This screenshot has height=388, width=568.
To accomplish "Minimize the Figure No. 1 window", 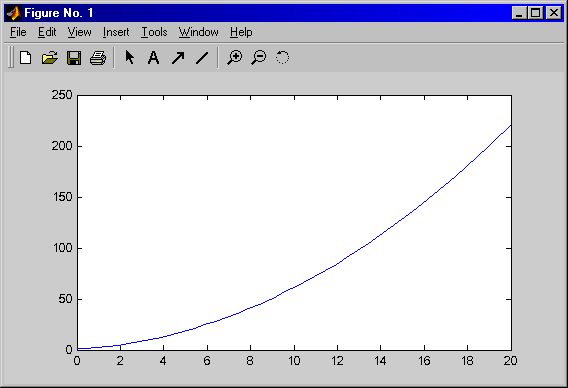I will (519, 13).
